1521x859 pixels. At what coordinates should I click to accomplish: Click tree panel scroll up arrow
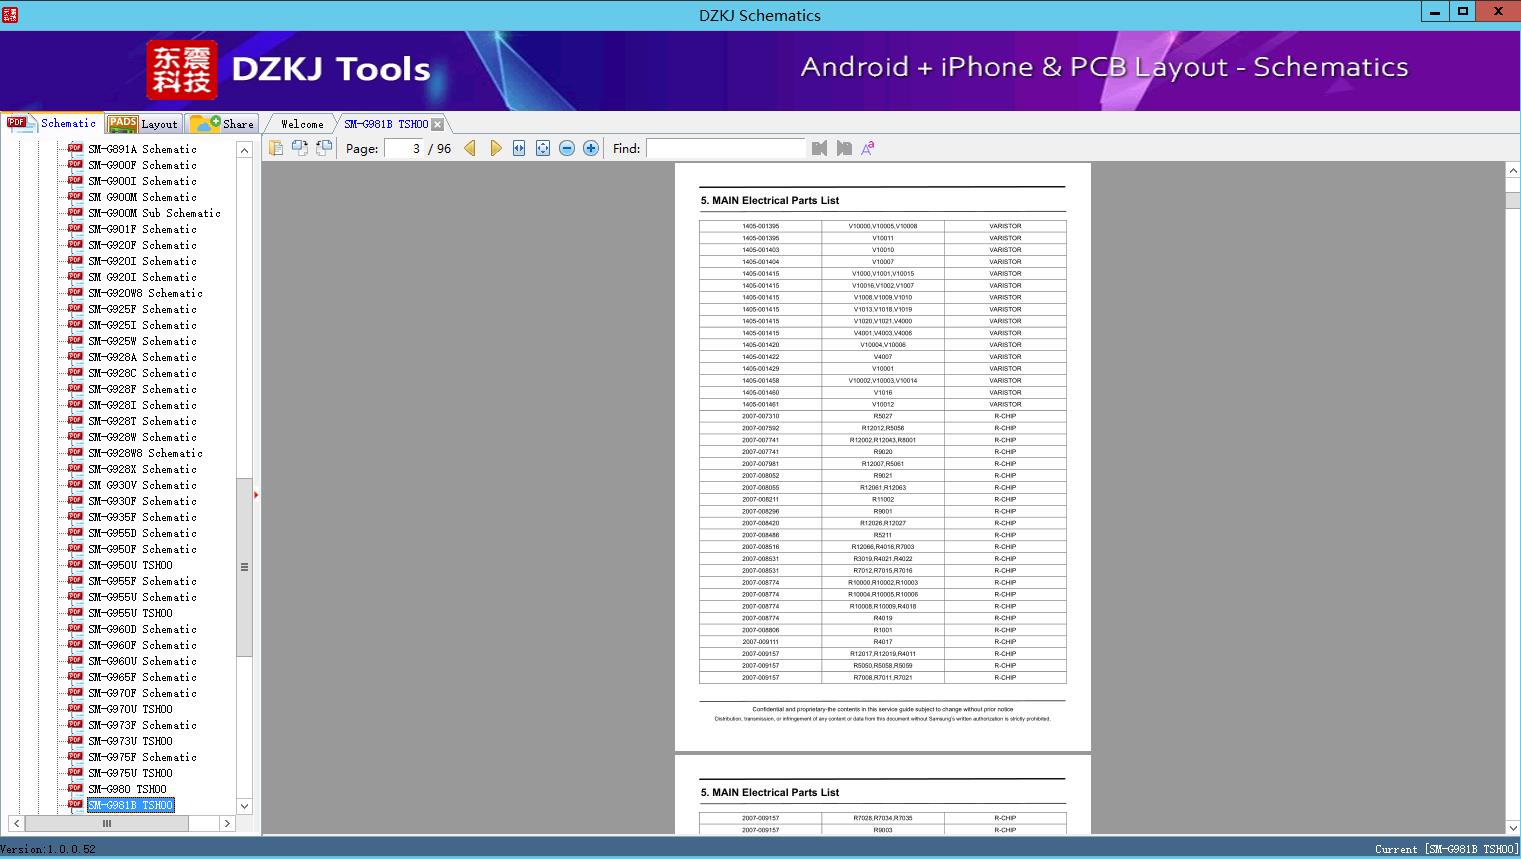tap(244, 150)
